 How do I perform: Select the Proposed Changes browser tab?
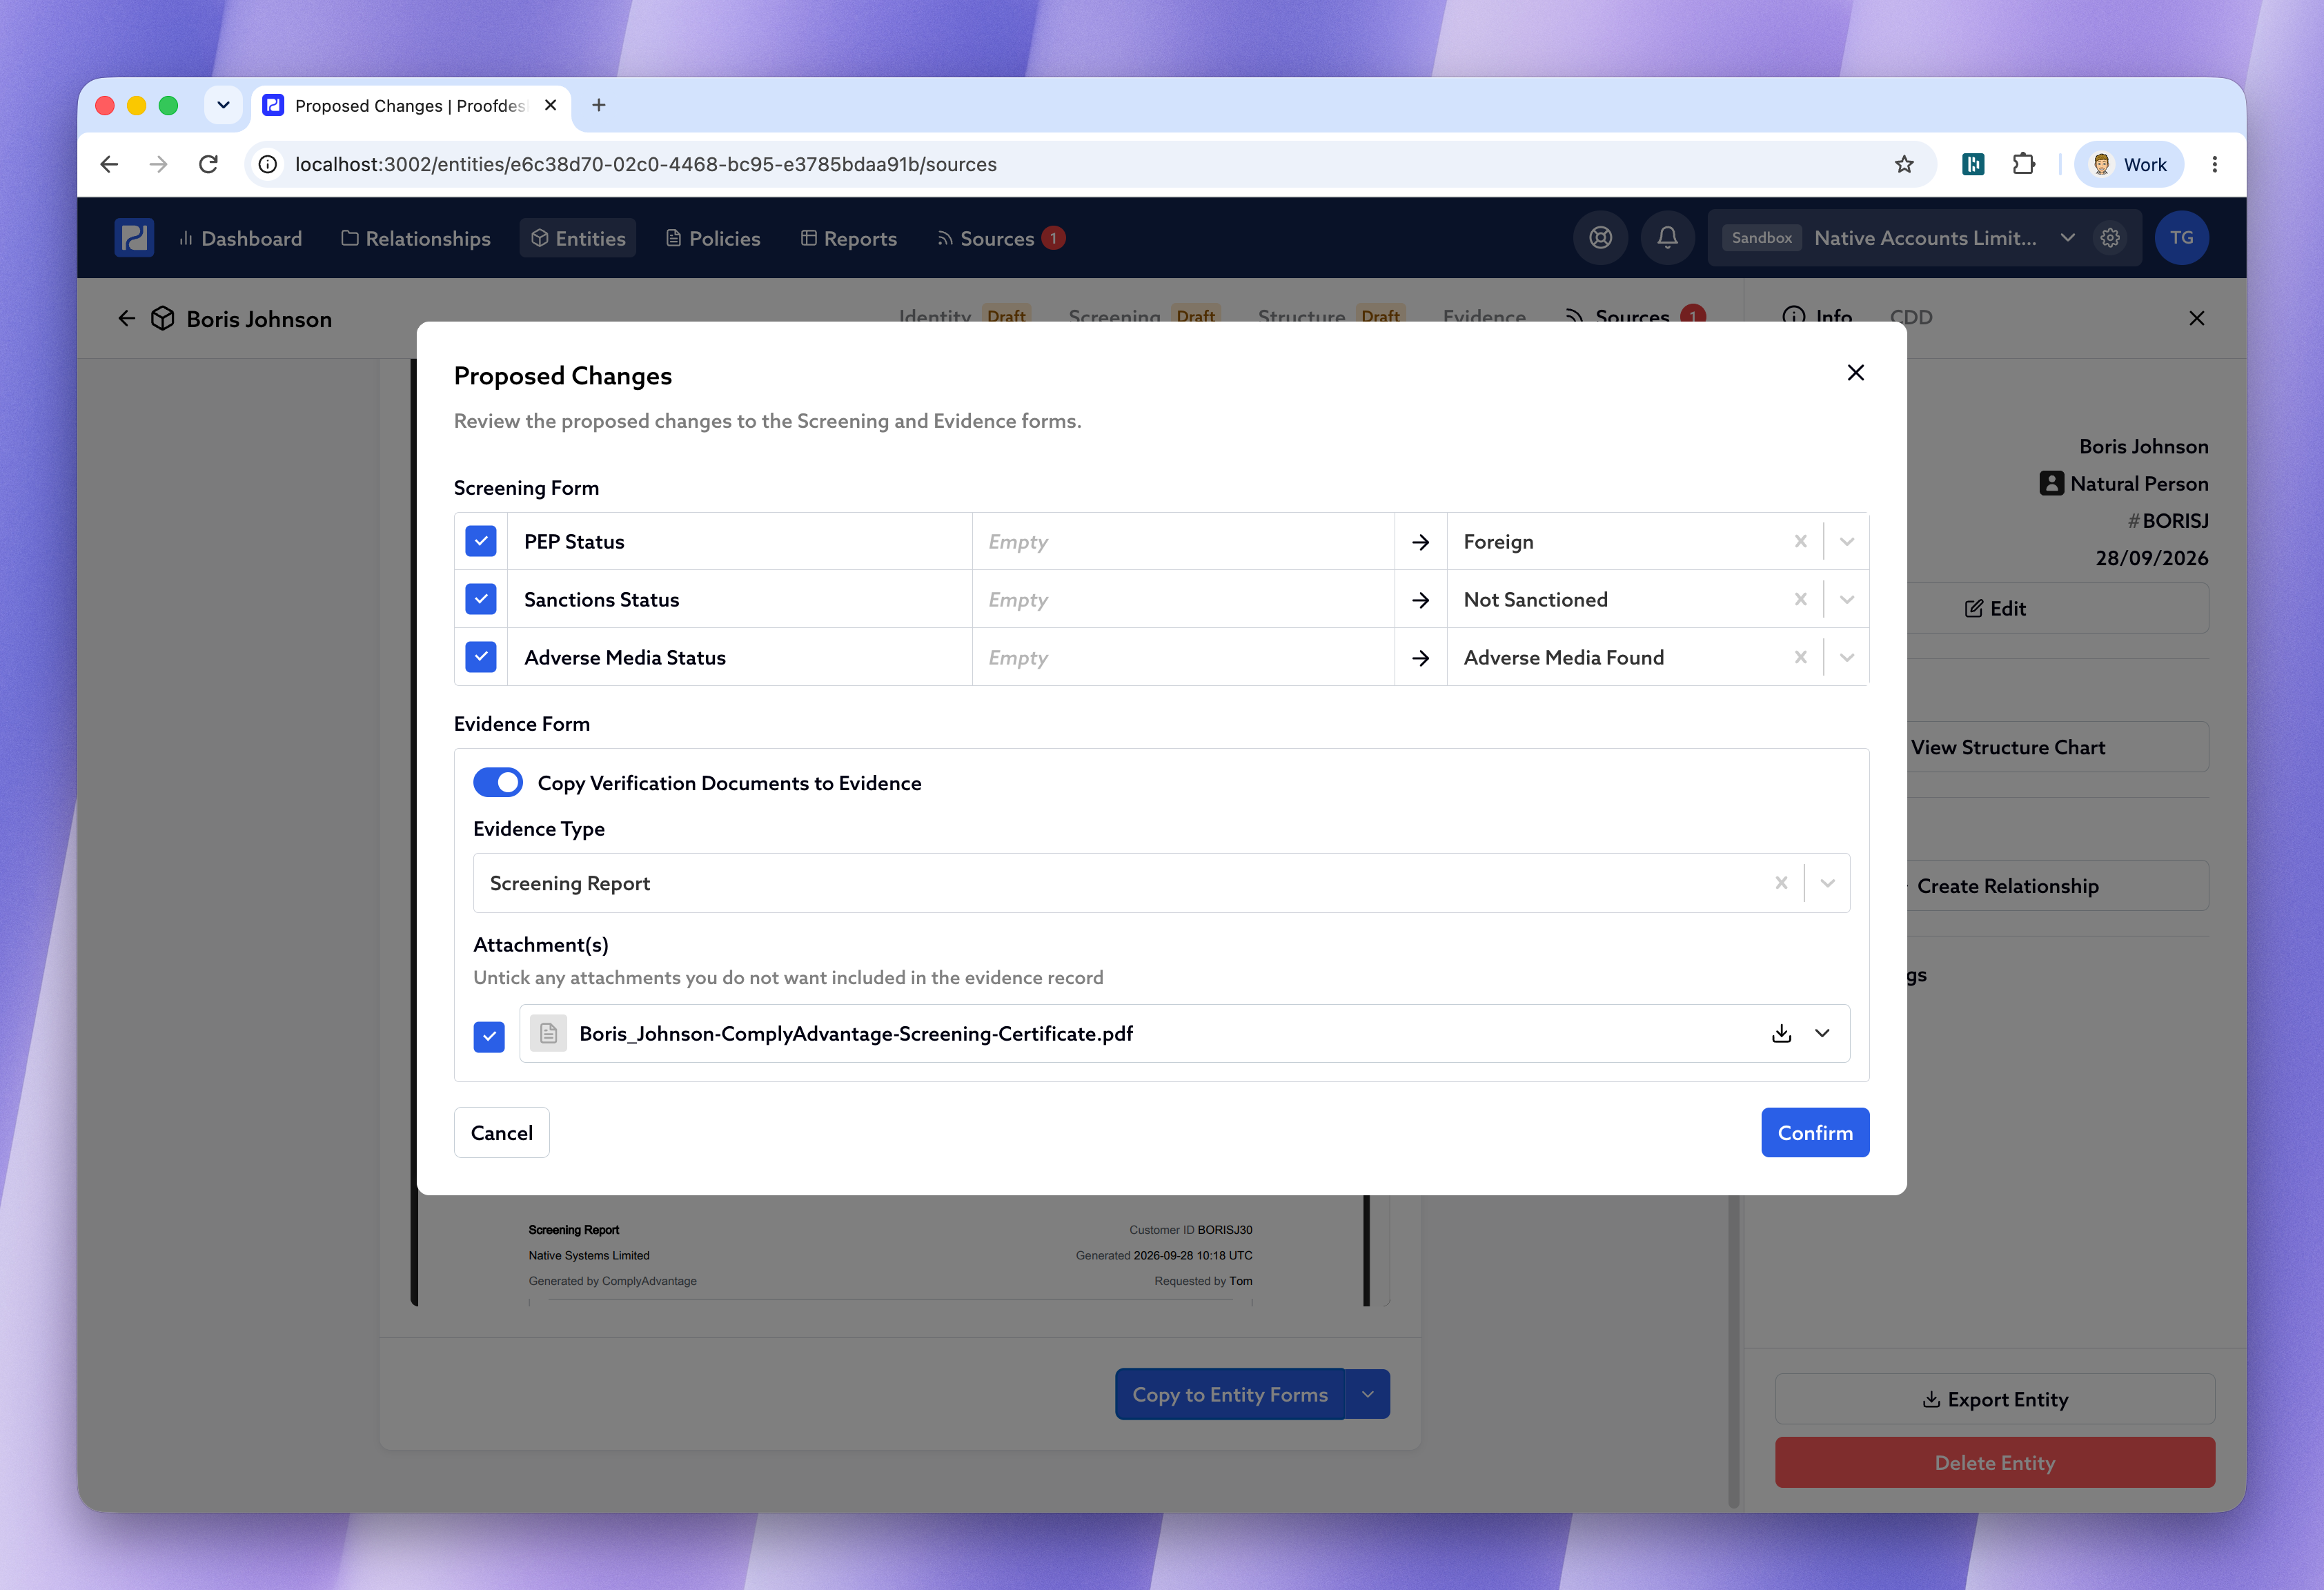[x=410, y=106]
